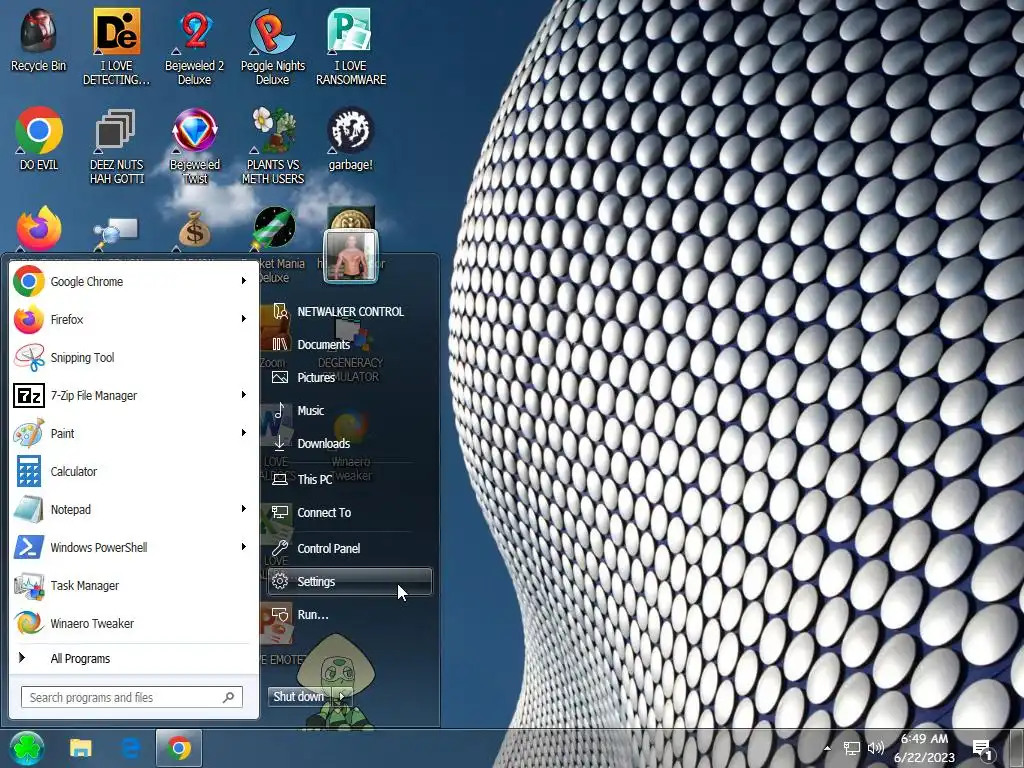Open Connect To from the Start menu

pos(349,513)
